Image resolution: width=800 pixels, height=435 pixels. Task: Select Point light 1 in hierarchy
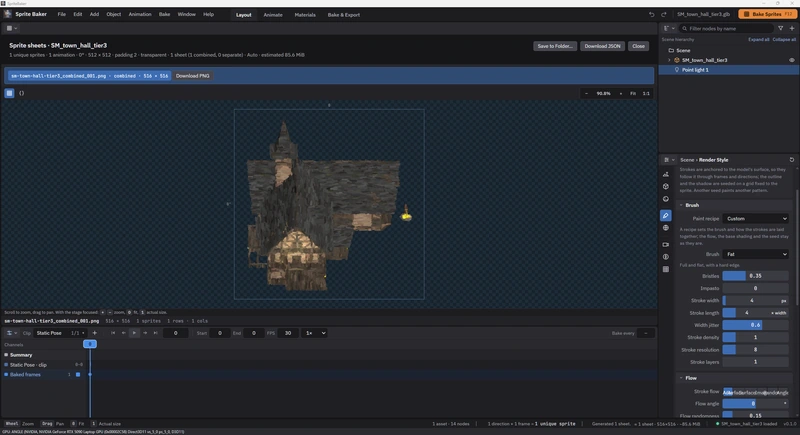pyautogui.click(x=729, y=70)
